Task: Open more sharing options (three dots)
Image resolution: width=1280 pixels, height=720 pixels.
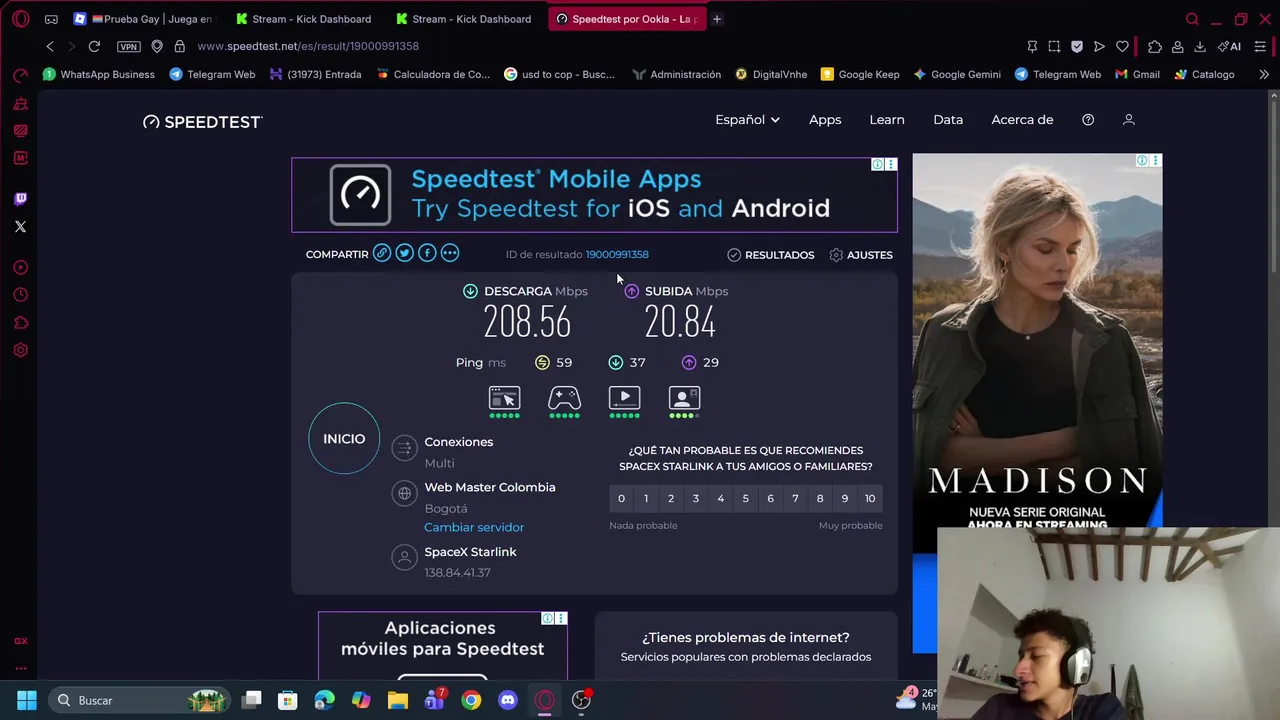Action: [450, 253]
